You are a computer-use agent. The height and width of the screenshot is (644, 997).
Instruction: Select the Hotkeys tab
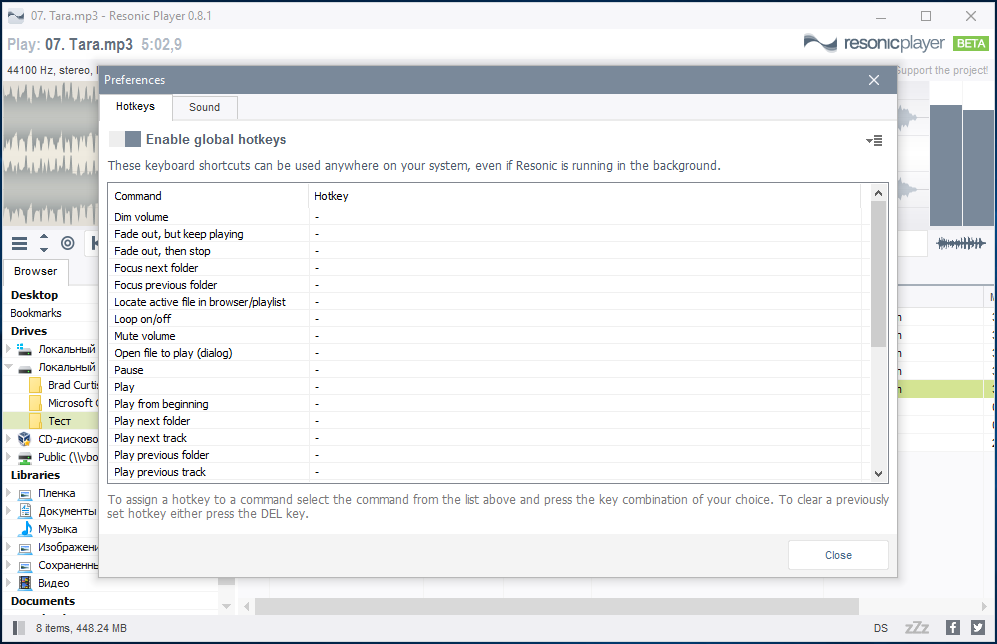click(x=135, y=106)
